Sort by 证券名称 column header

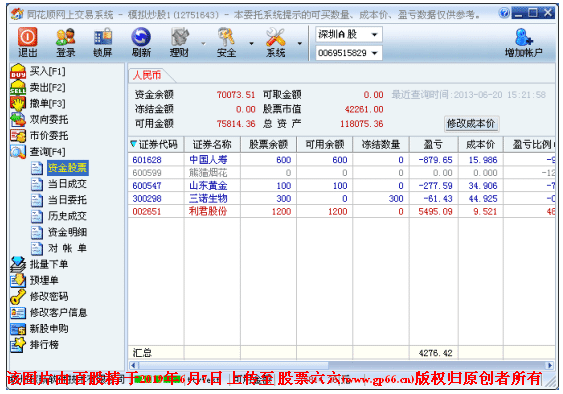(x=212, y=144)
